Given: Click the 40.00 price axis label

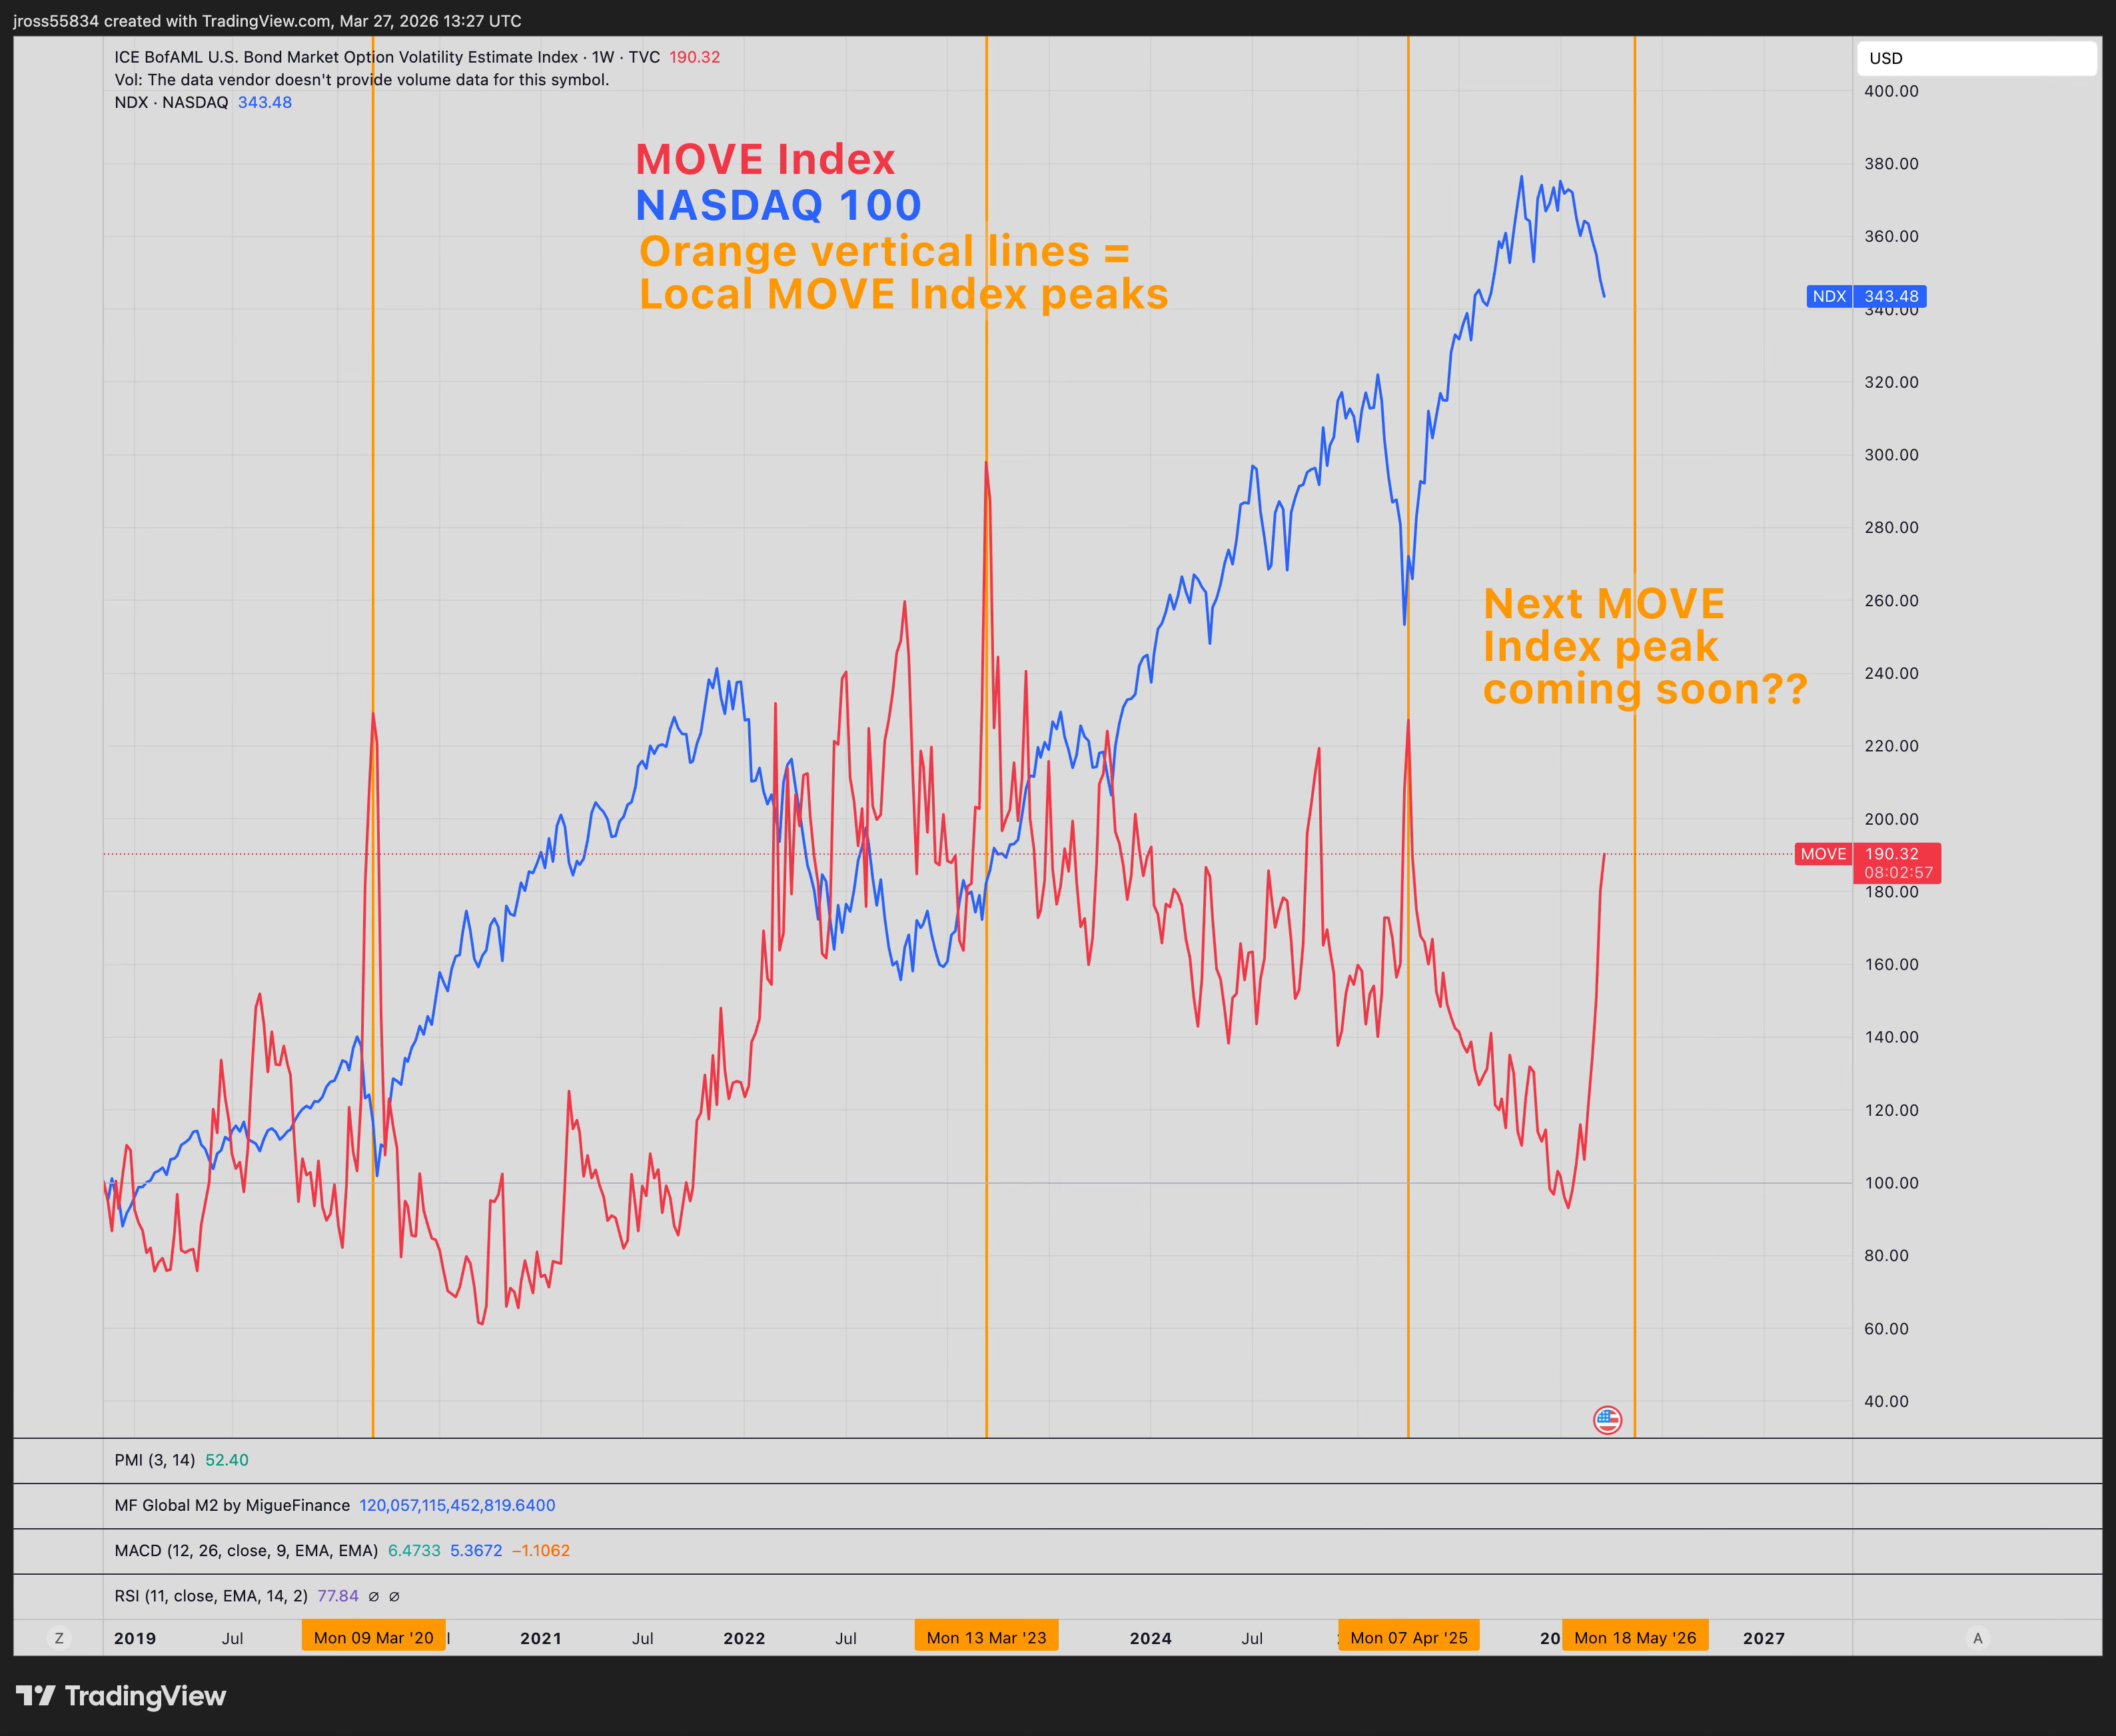Looking at the screenshot, I should click(1886, 1401).
